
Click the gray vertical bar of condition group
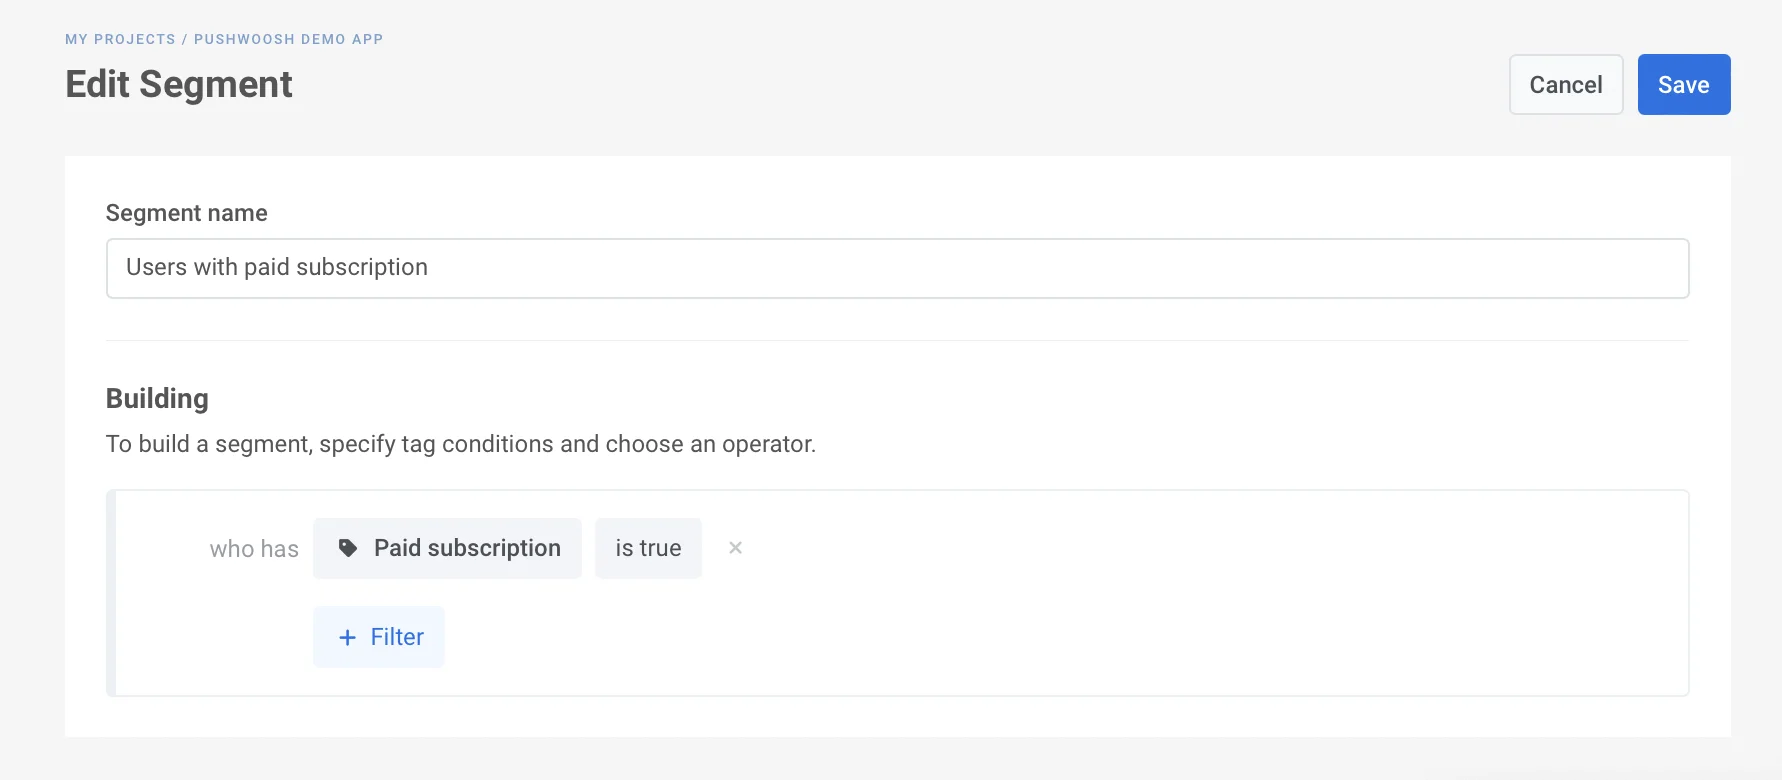[111, 593]
